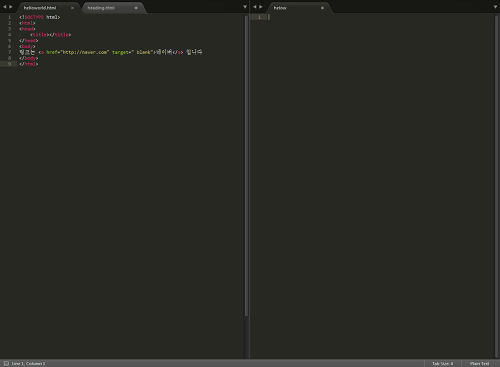Click the opening body tag on line 6
The height and width of the screenshot is (367, 500).
pyautogui.click(x=27, y=46)
